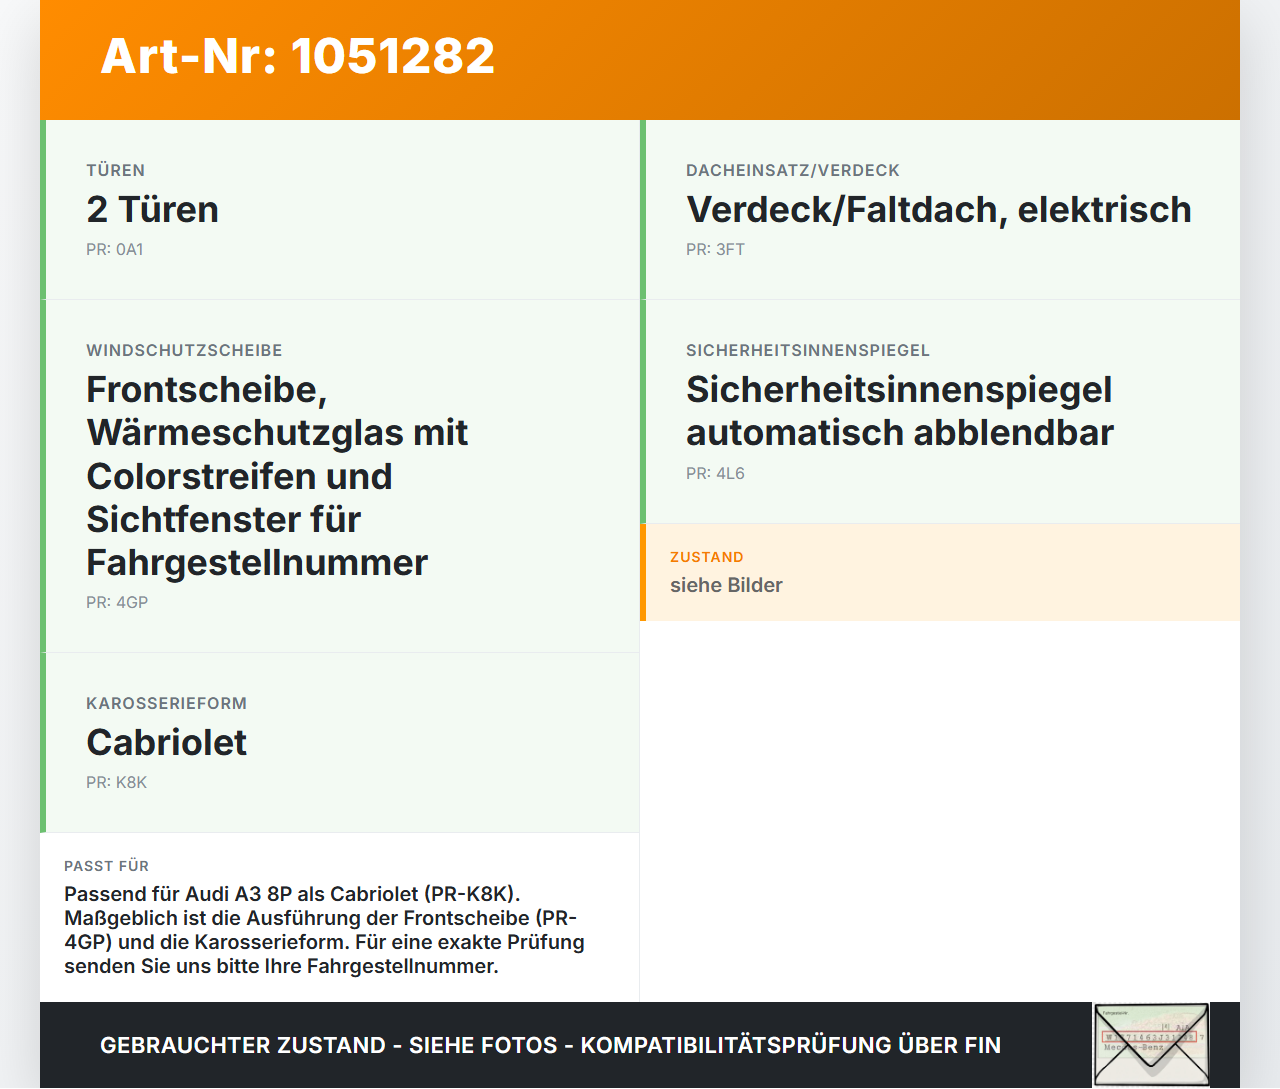
Task: Click the TÜREN label
Action: coord(115,170)
